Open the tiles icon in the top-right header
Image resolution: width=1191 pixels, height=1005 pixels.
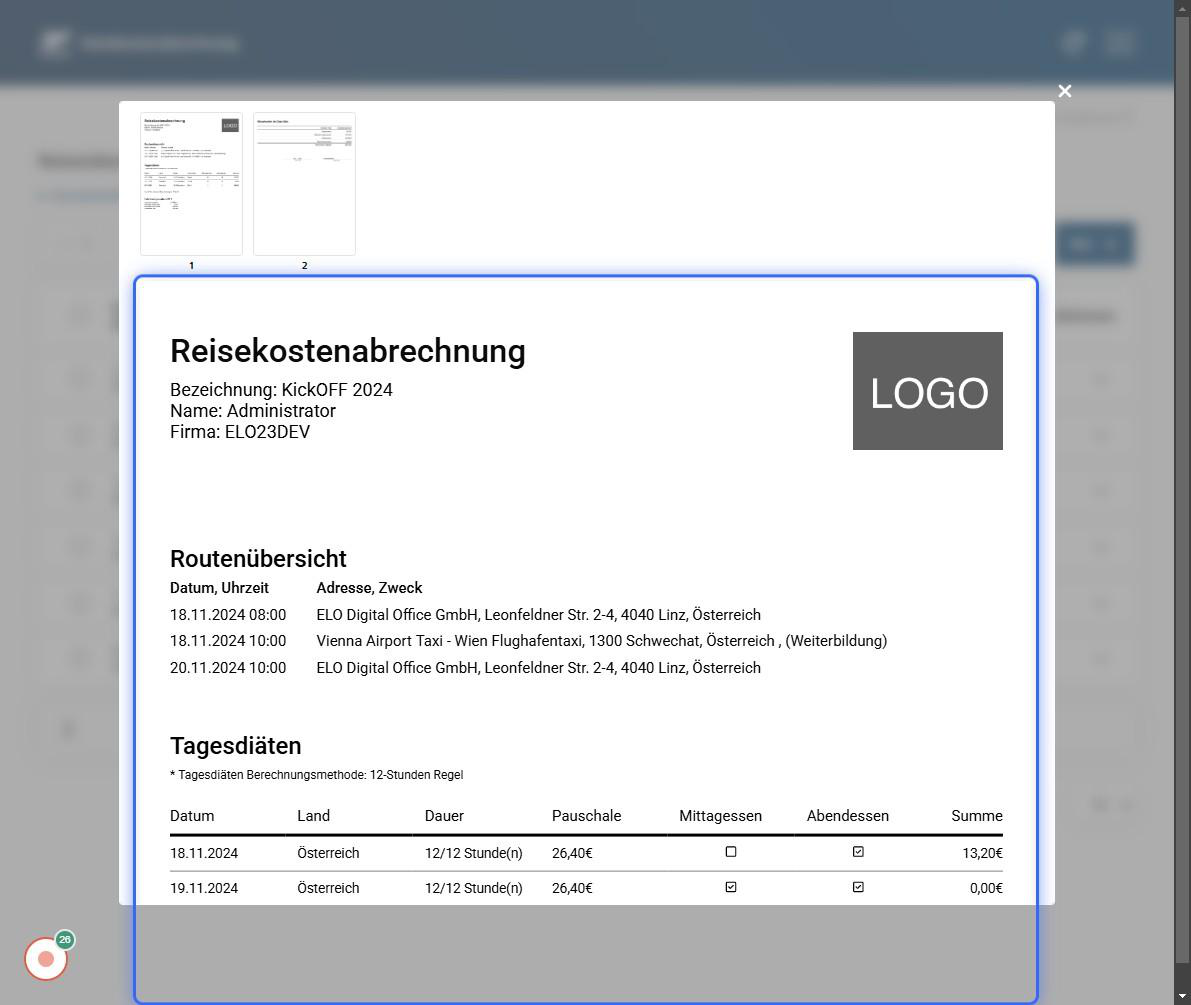tap(1072, 42)
